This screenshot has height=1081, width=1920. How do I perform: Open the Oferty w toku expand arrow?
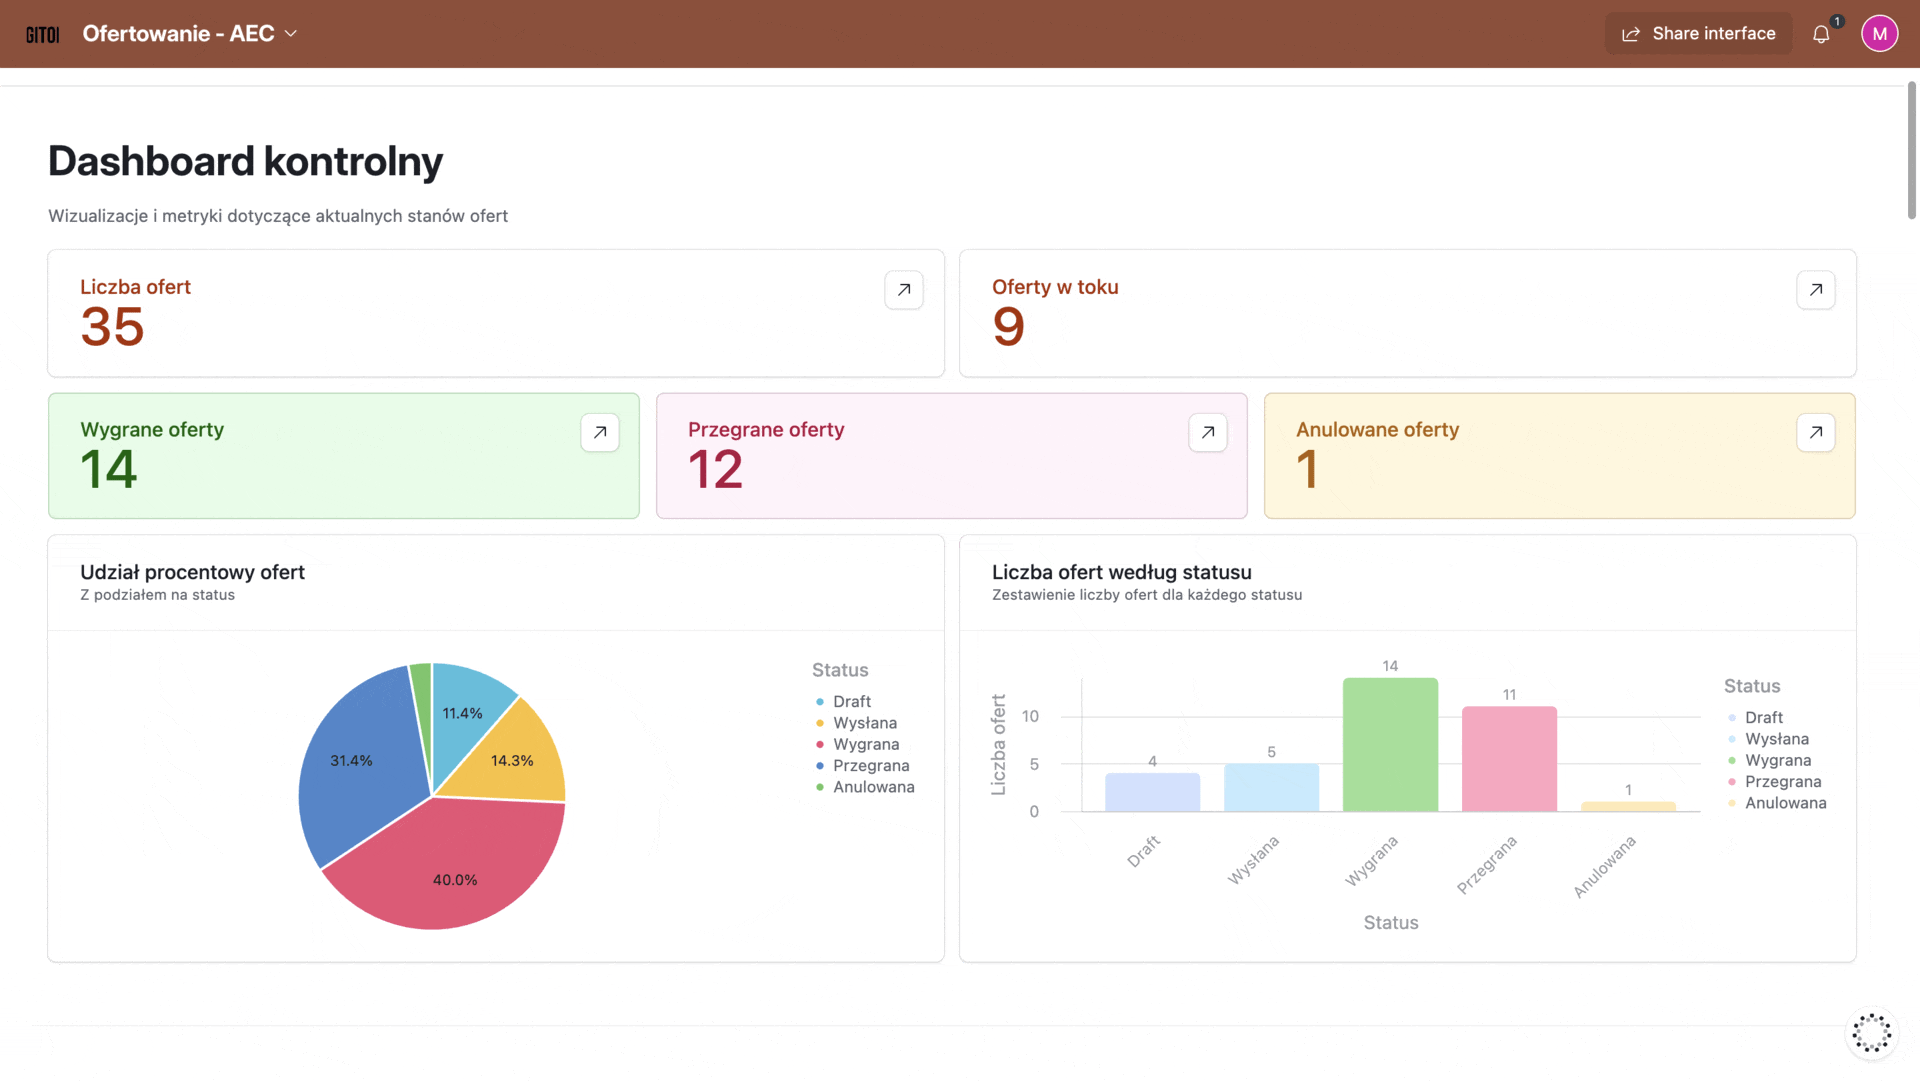[1815, 289]
